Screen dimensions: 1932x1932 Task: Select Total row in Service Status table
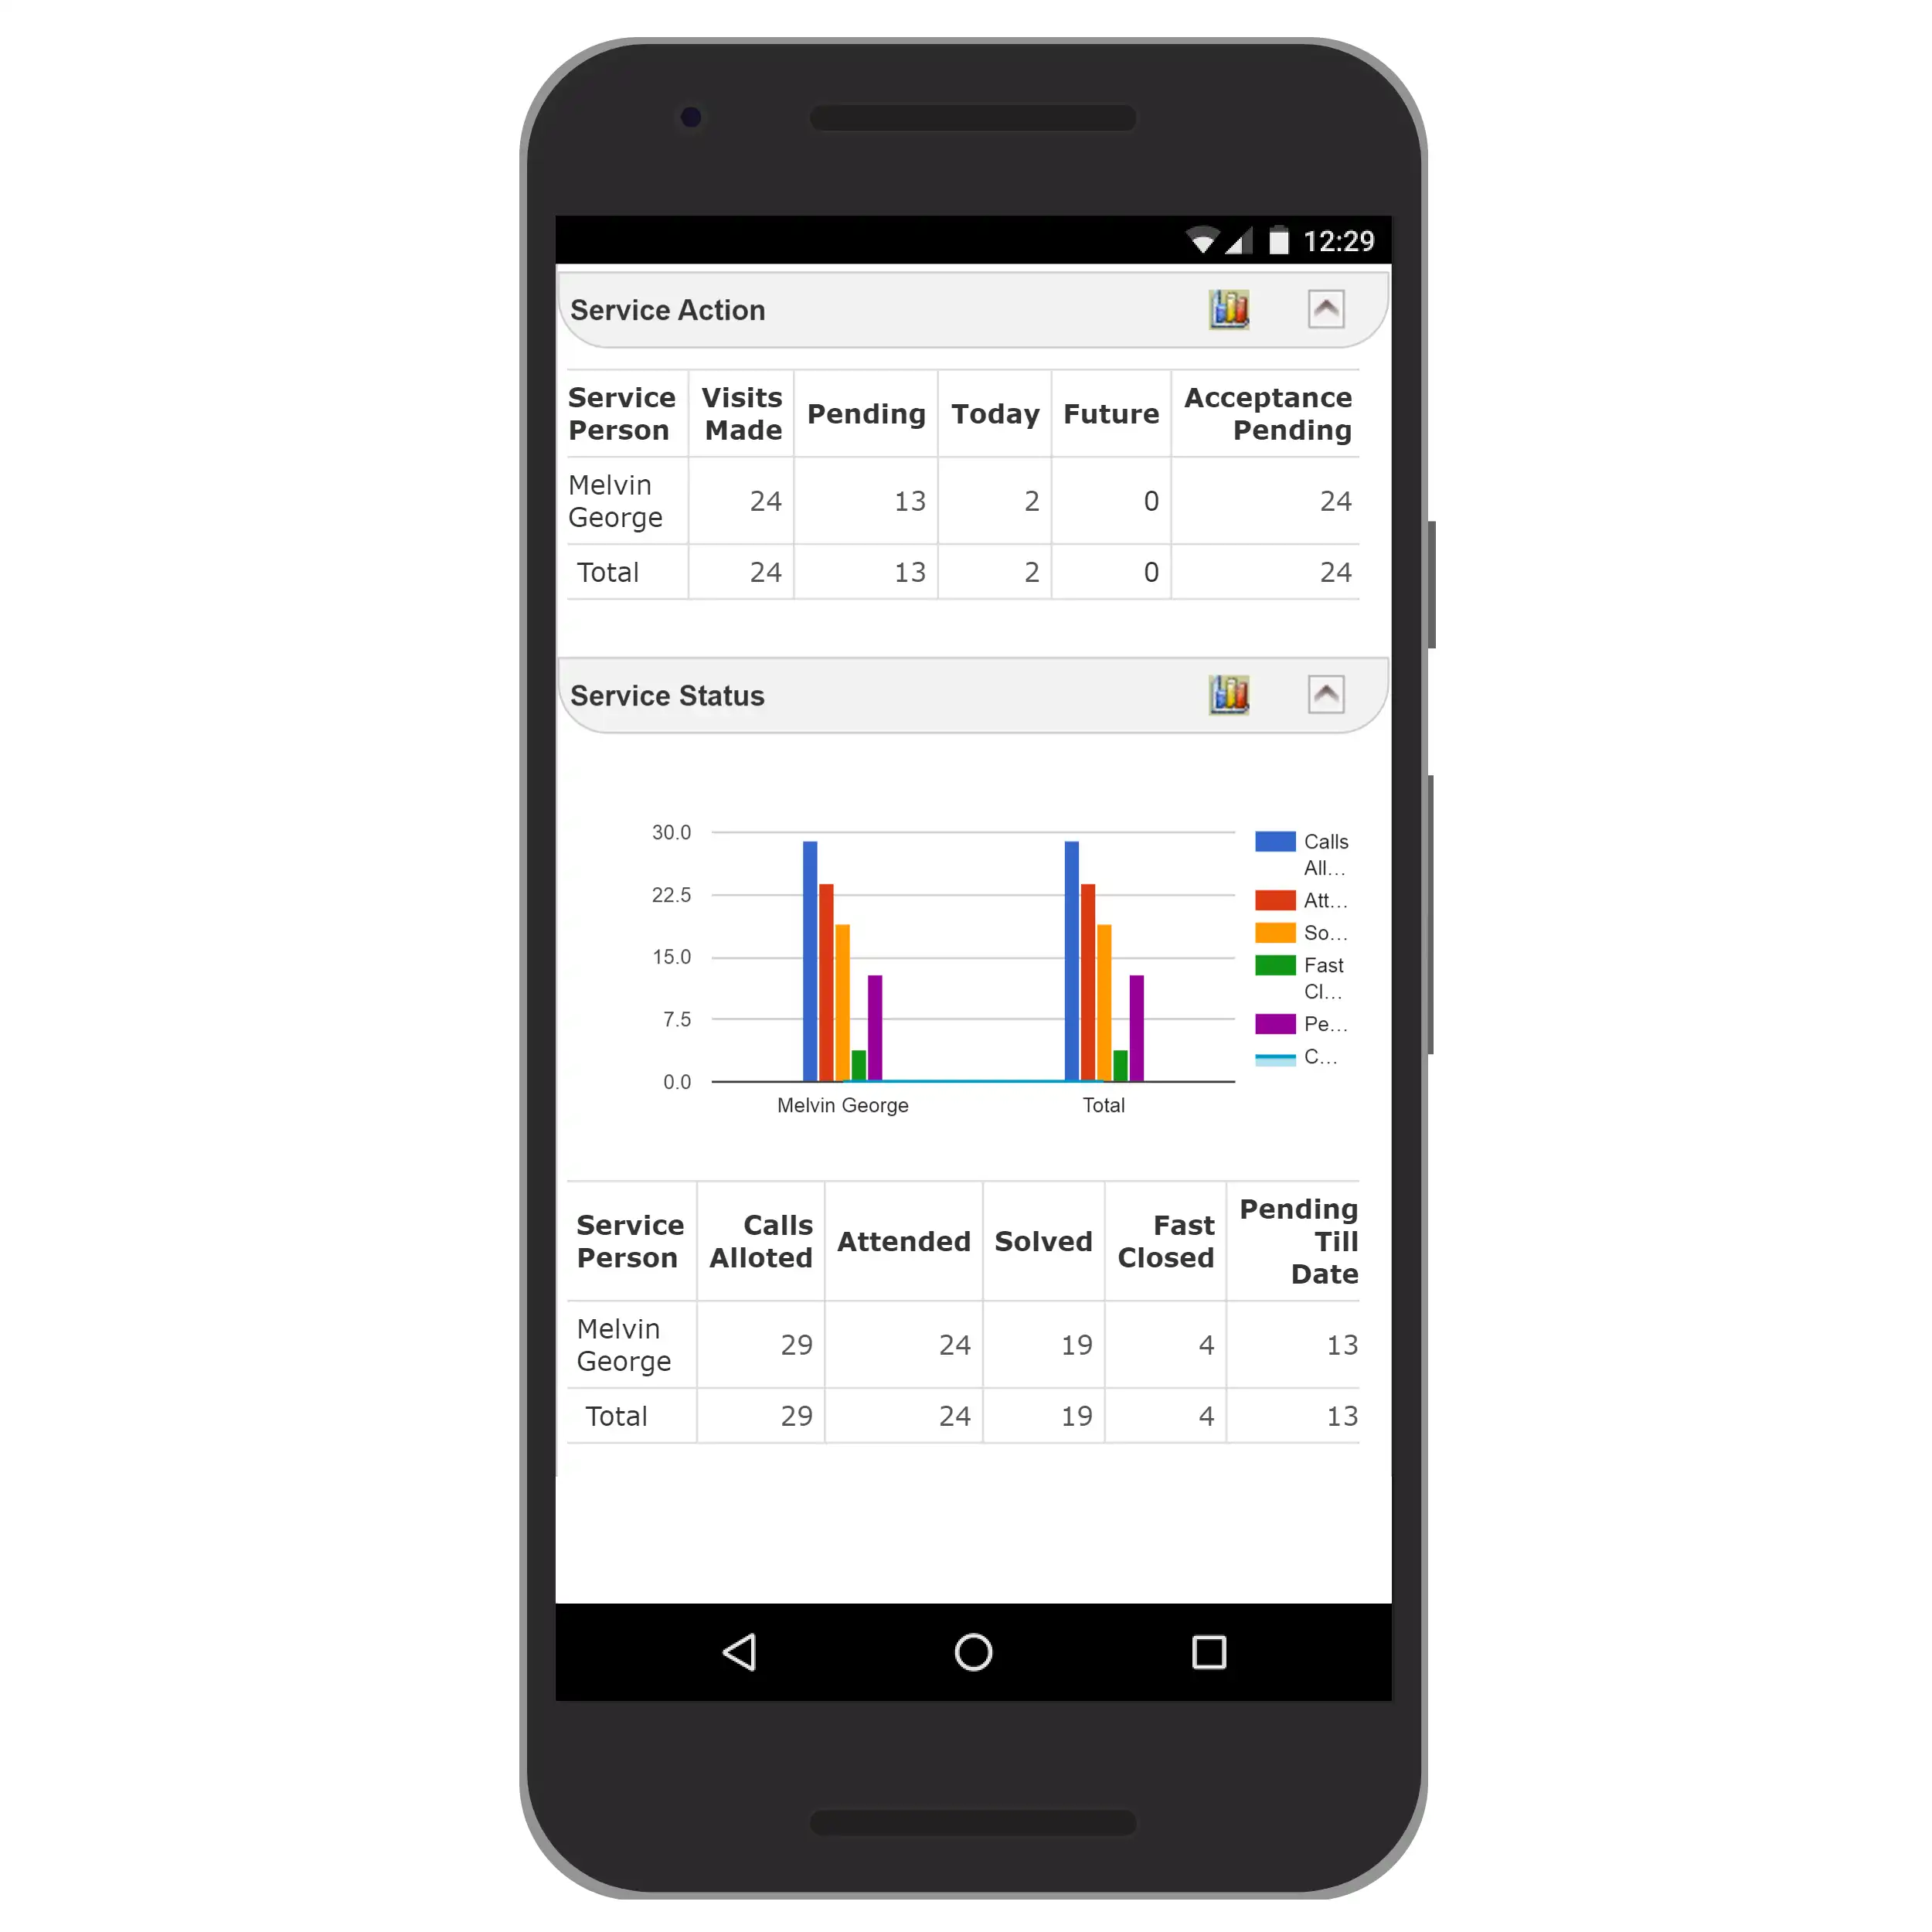coord(964,1416)
